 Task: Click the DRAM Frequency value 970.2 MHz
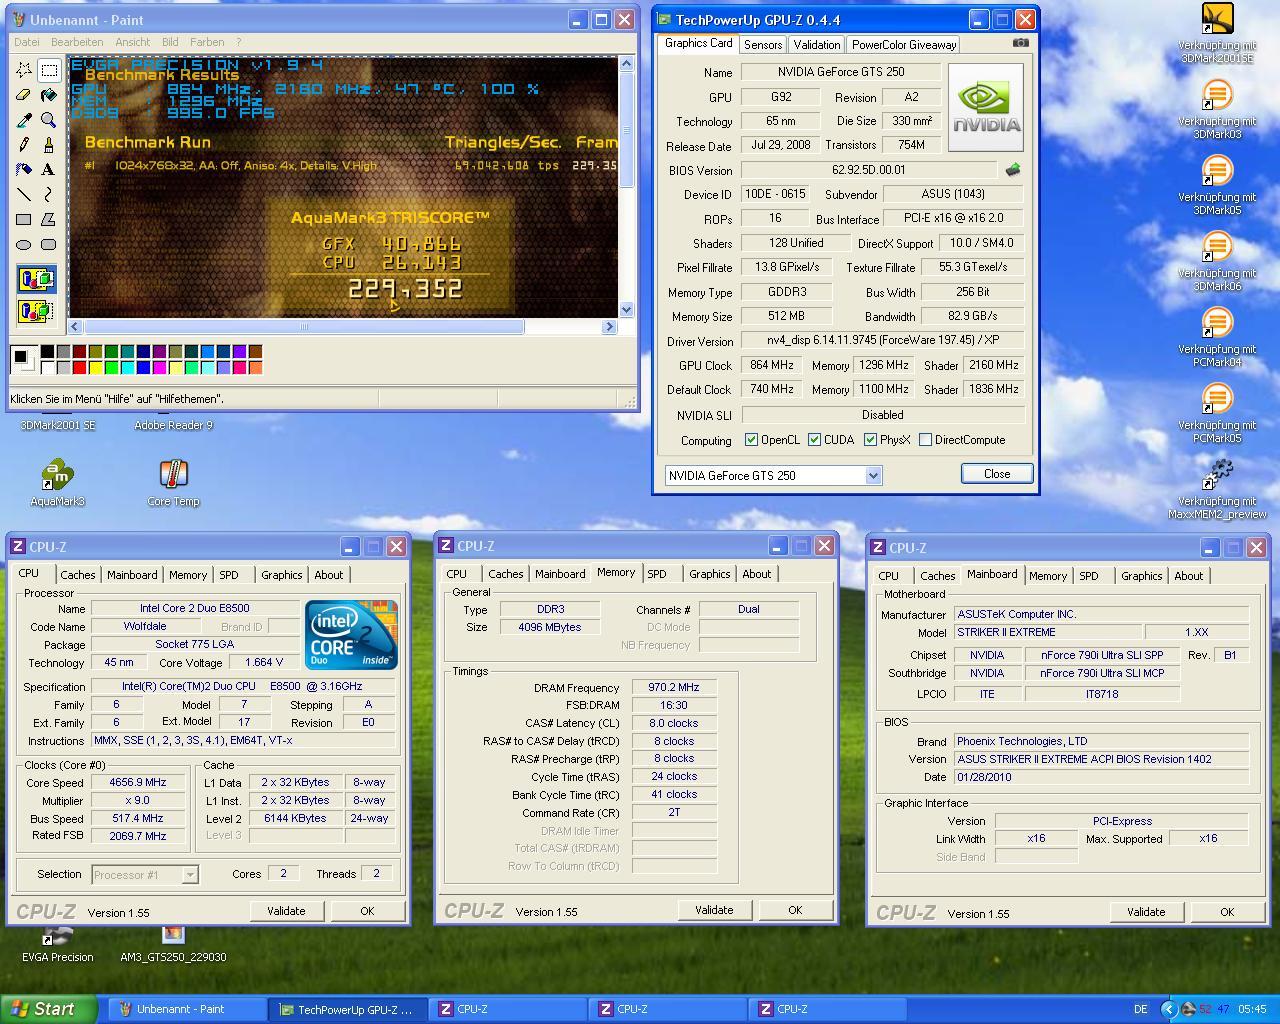674,688
